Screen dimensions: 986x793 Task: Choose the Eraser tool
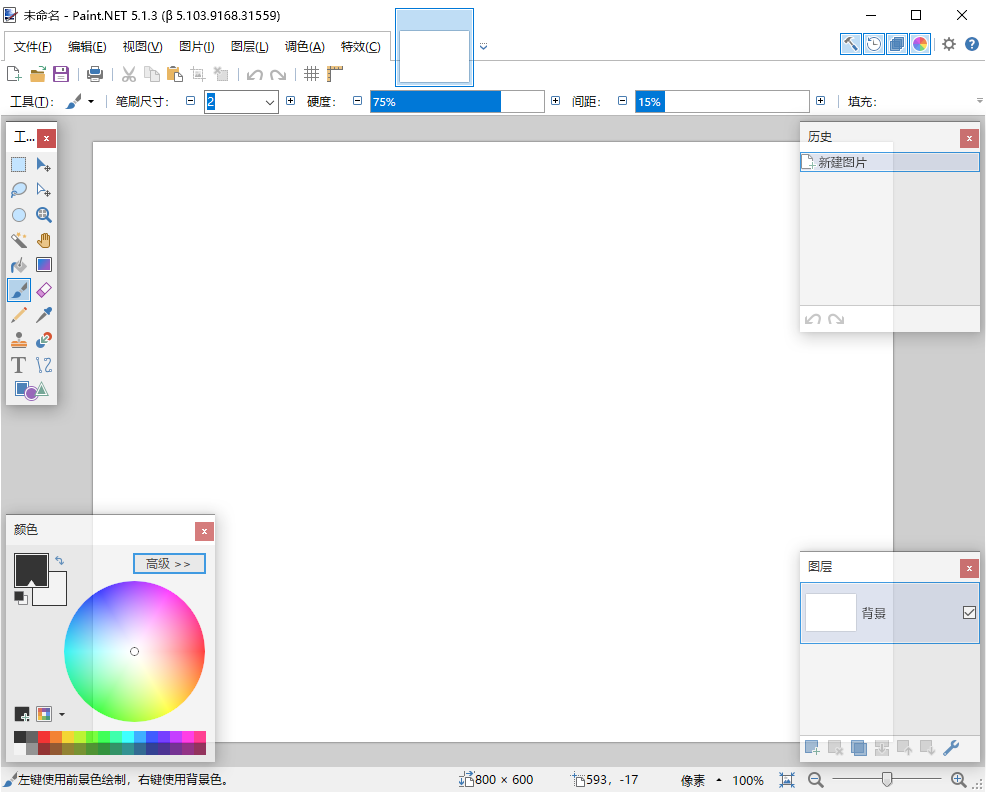click(44, 290)
